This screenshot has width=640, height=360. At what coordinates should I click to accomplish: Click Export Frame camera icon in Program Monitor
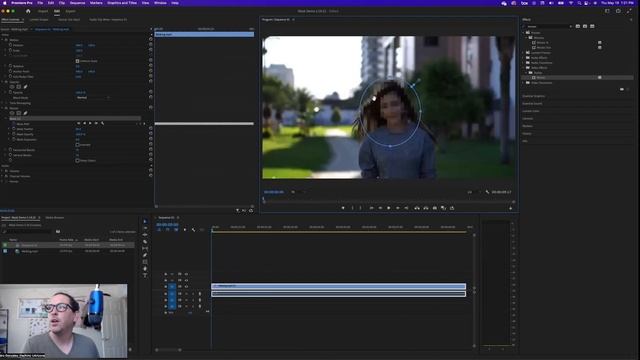tap(435, 208)
